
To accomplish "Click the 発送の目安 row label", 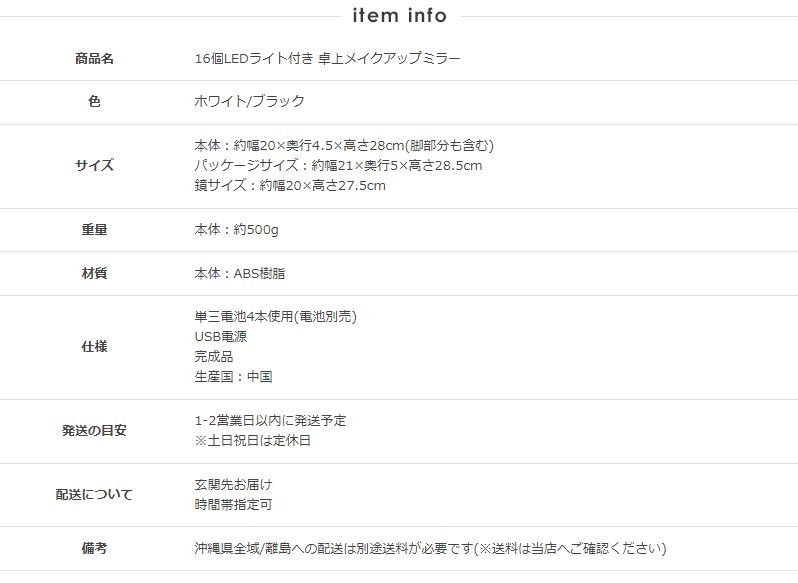I will 94,431.
